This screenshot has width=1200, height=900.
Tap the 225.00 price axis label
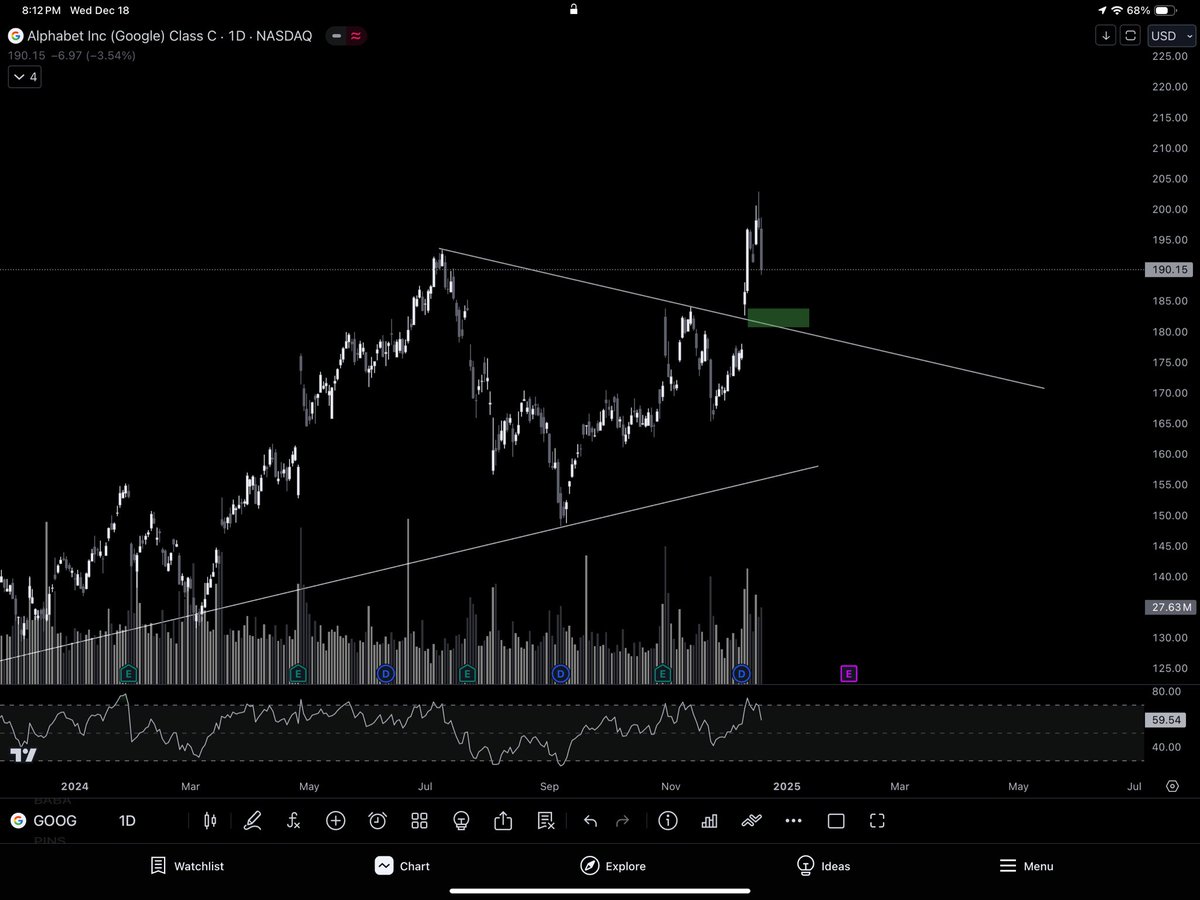pos(1169,56)
